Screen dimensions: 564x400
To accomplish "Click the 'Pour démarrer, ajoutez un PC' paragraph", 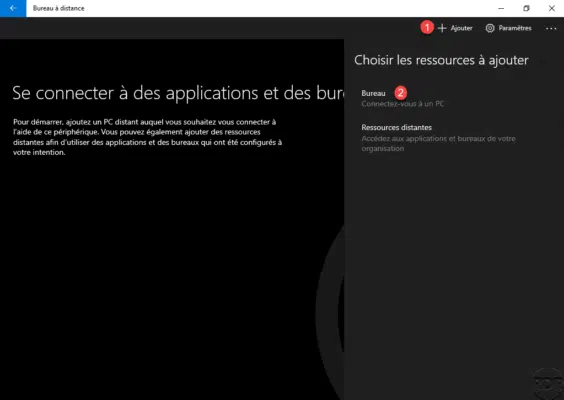I will point(147,137).
